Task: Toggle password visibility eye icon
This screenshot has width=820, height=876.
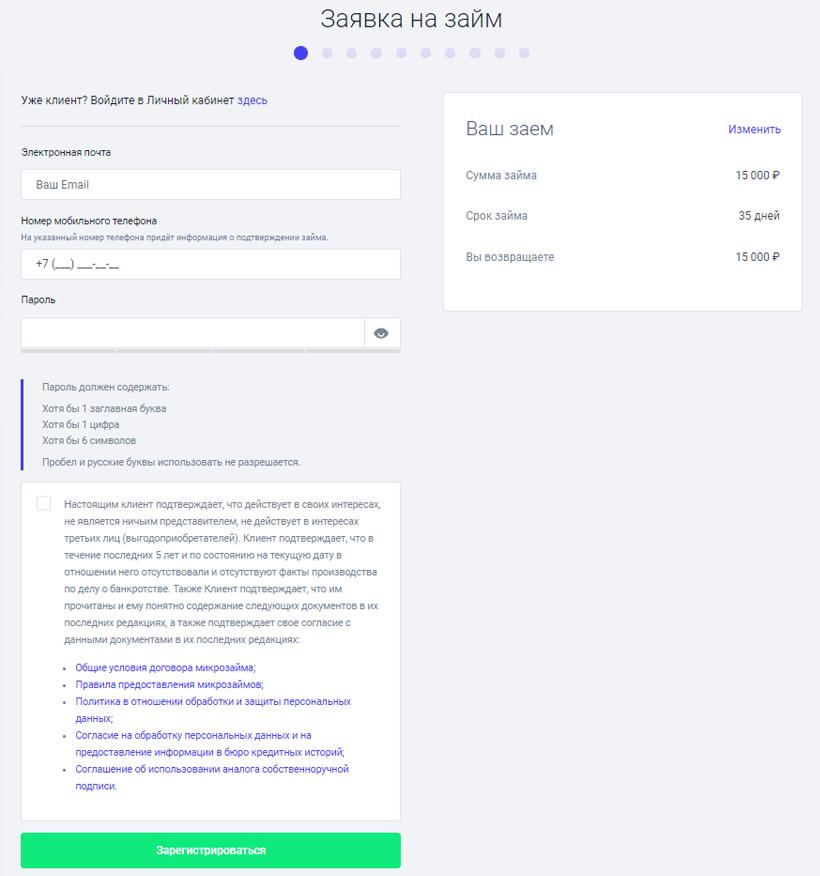Action: 381,333
